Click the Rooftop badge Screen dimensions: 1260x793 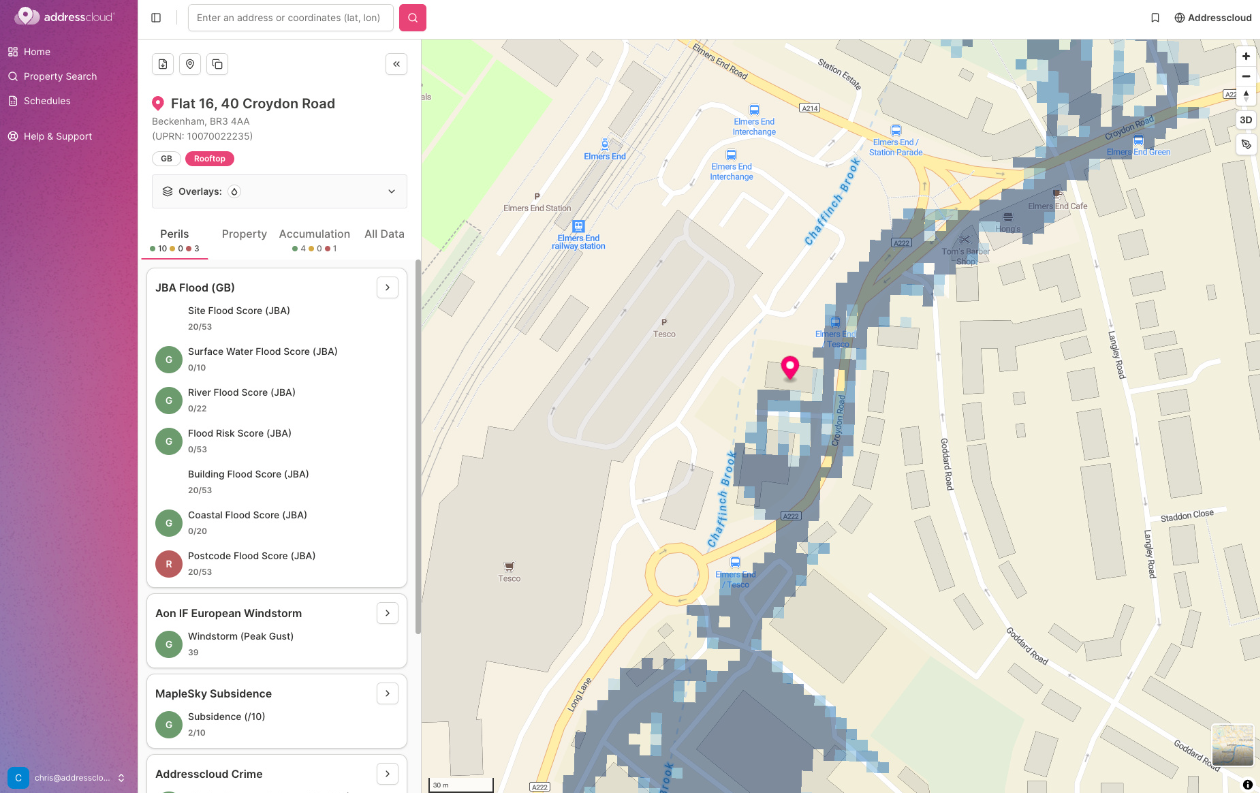(209, 158)
